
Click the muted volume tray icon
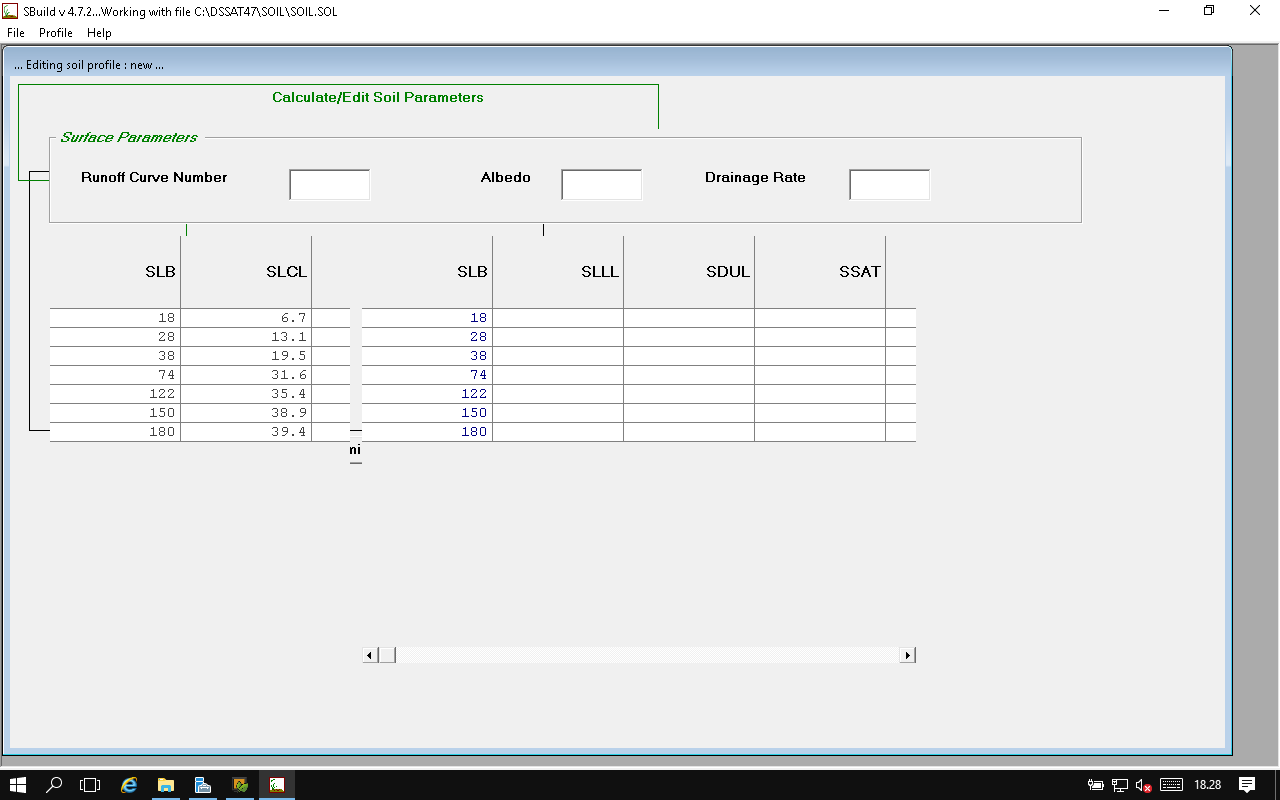click(x=1143, y=785)
